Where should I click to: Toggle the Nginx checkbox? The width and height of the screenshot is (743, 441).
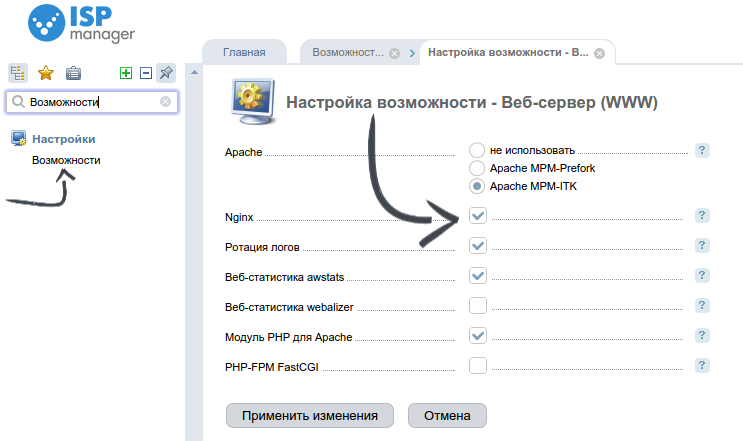(478, 216)
